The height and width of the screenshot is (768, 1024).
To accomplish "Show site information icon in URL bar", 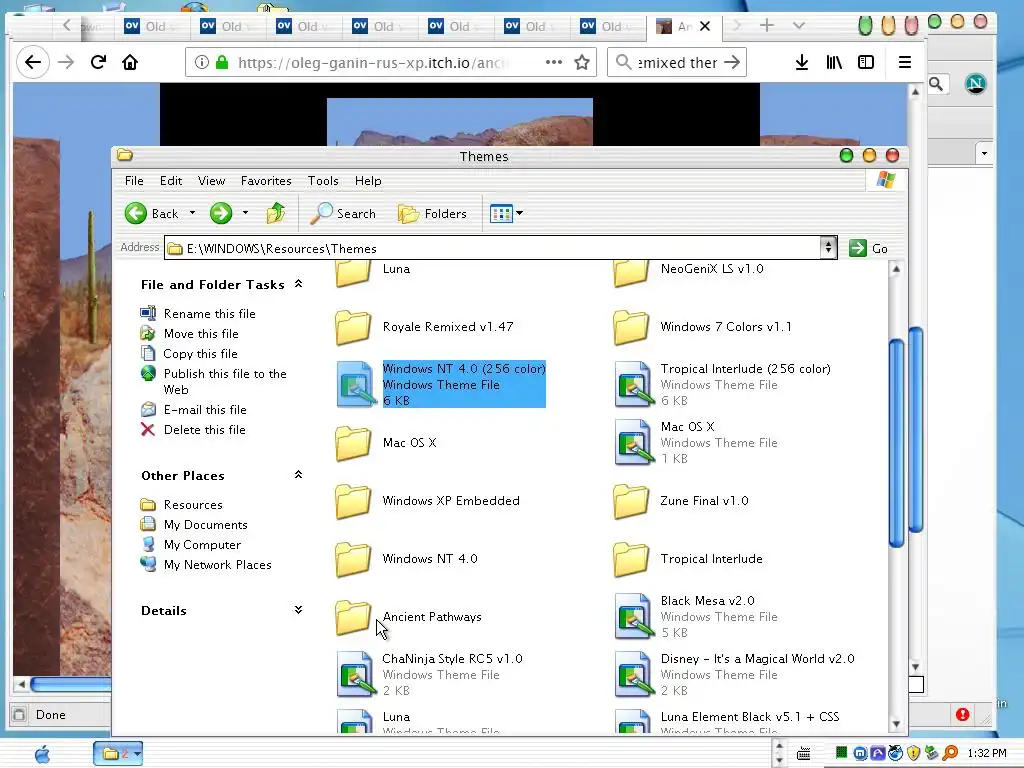I will coord(202,63).
